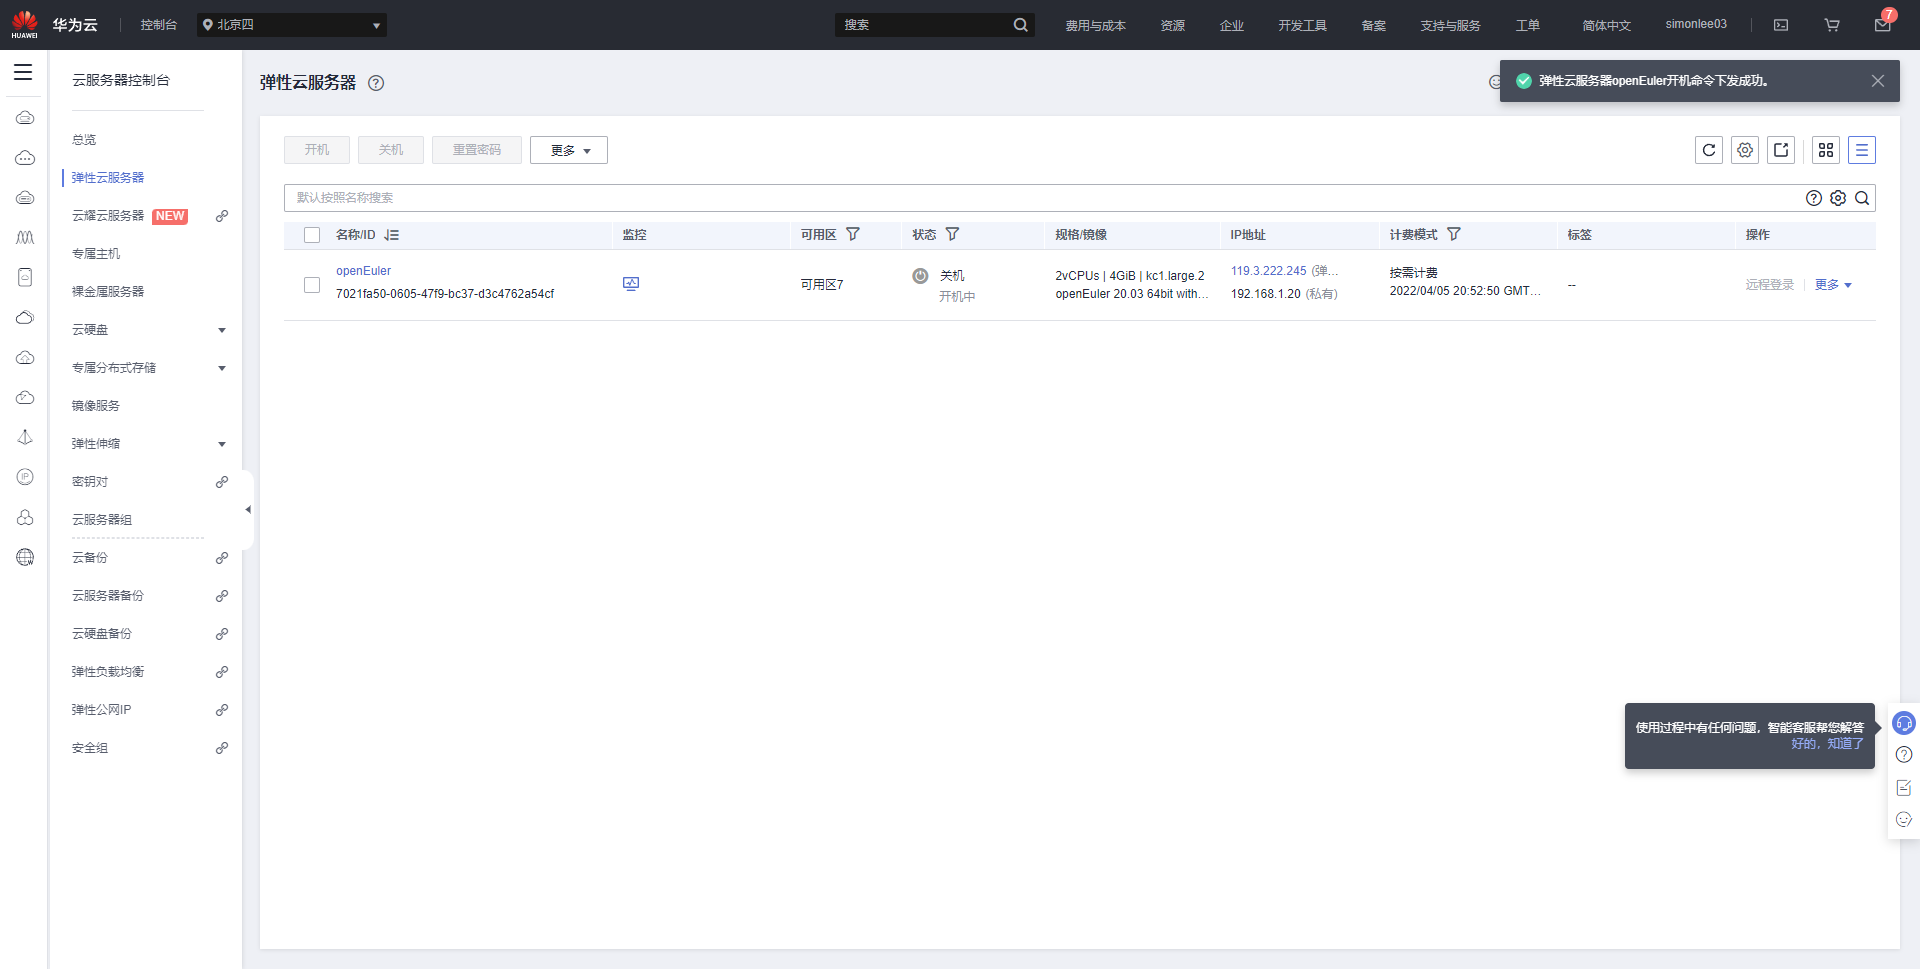Expand the 专属分布式存储 sidebar section
Image resolution: width=1920 pixels, height=969 pixels.
pos(222,368)
